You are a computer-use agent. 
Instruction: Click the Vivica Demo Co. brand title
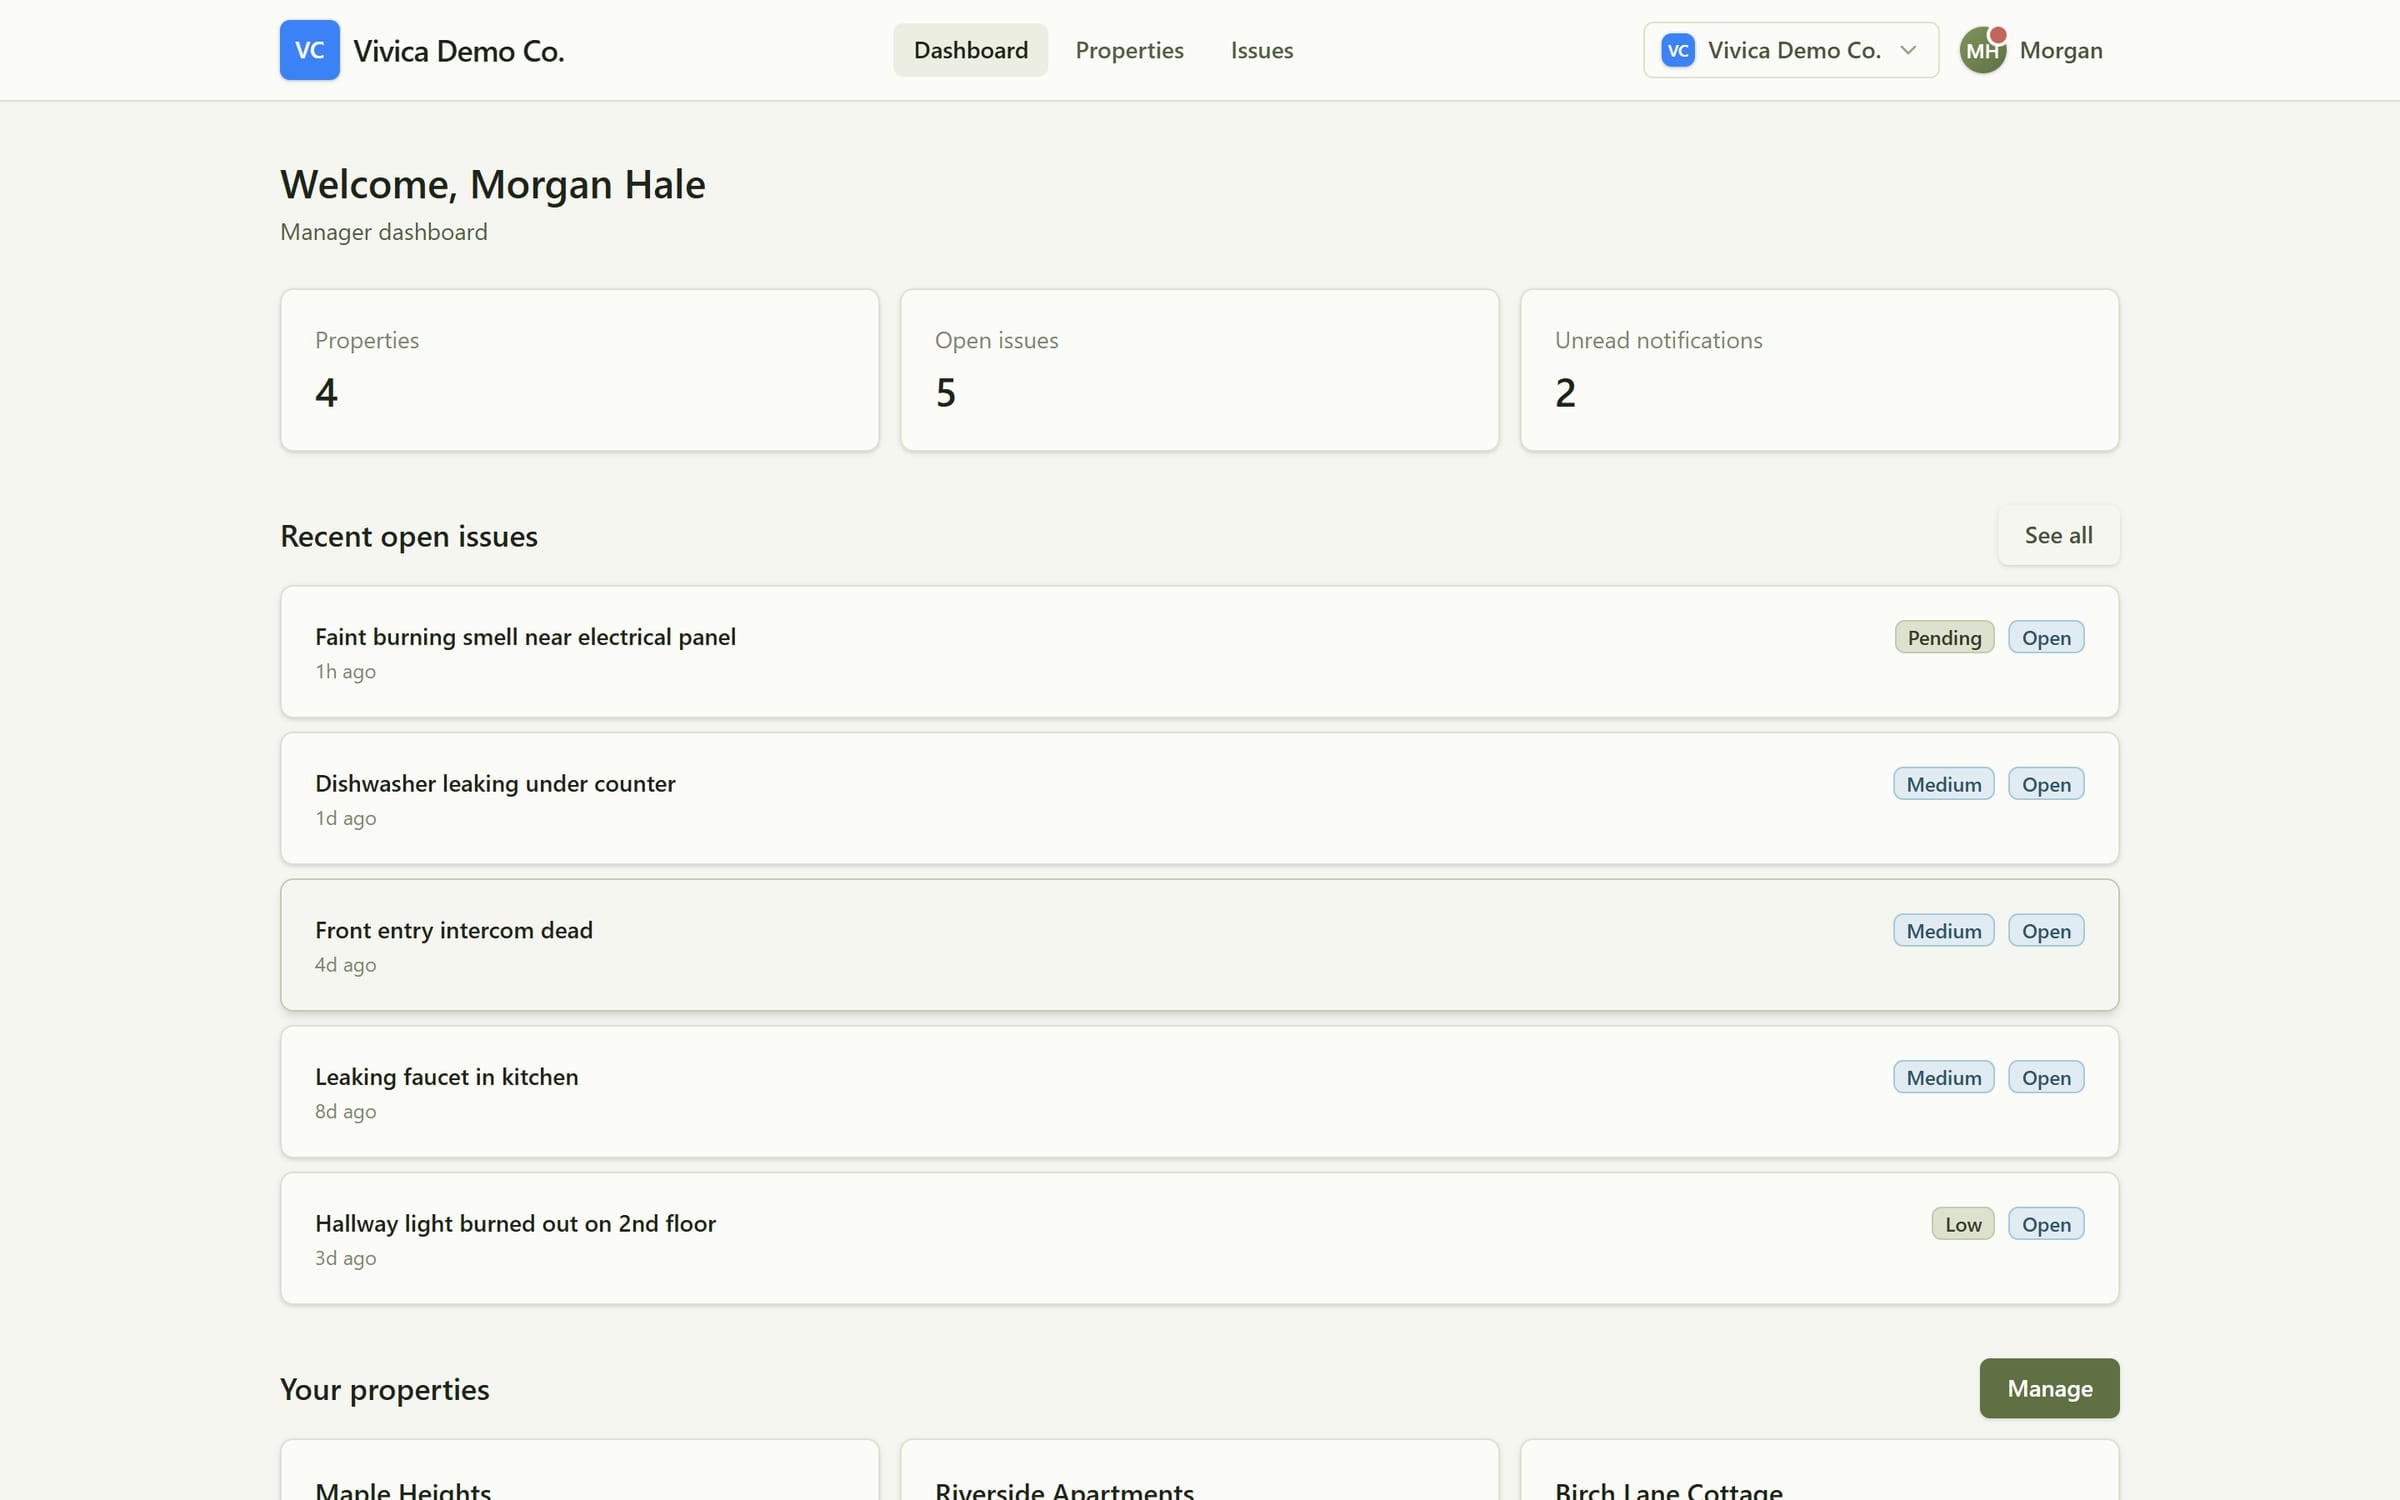coord(459,51)
